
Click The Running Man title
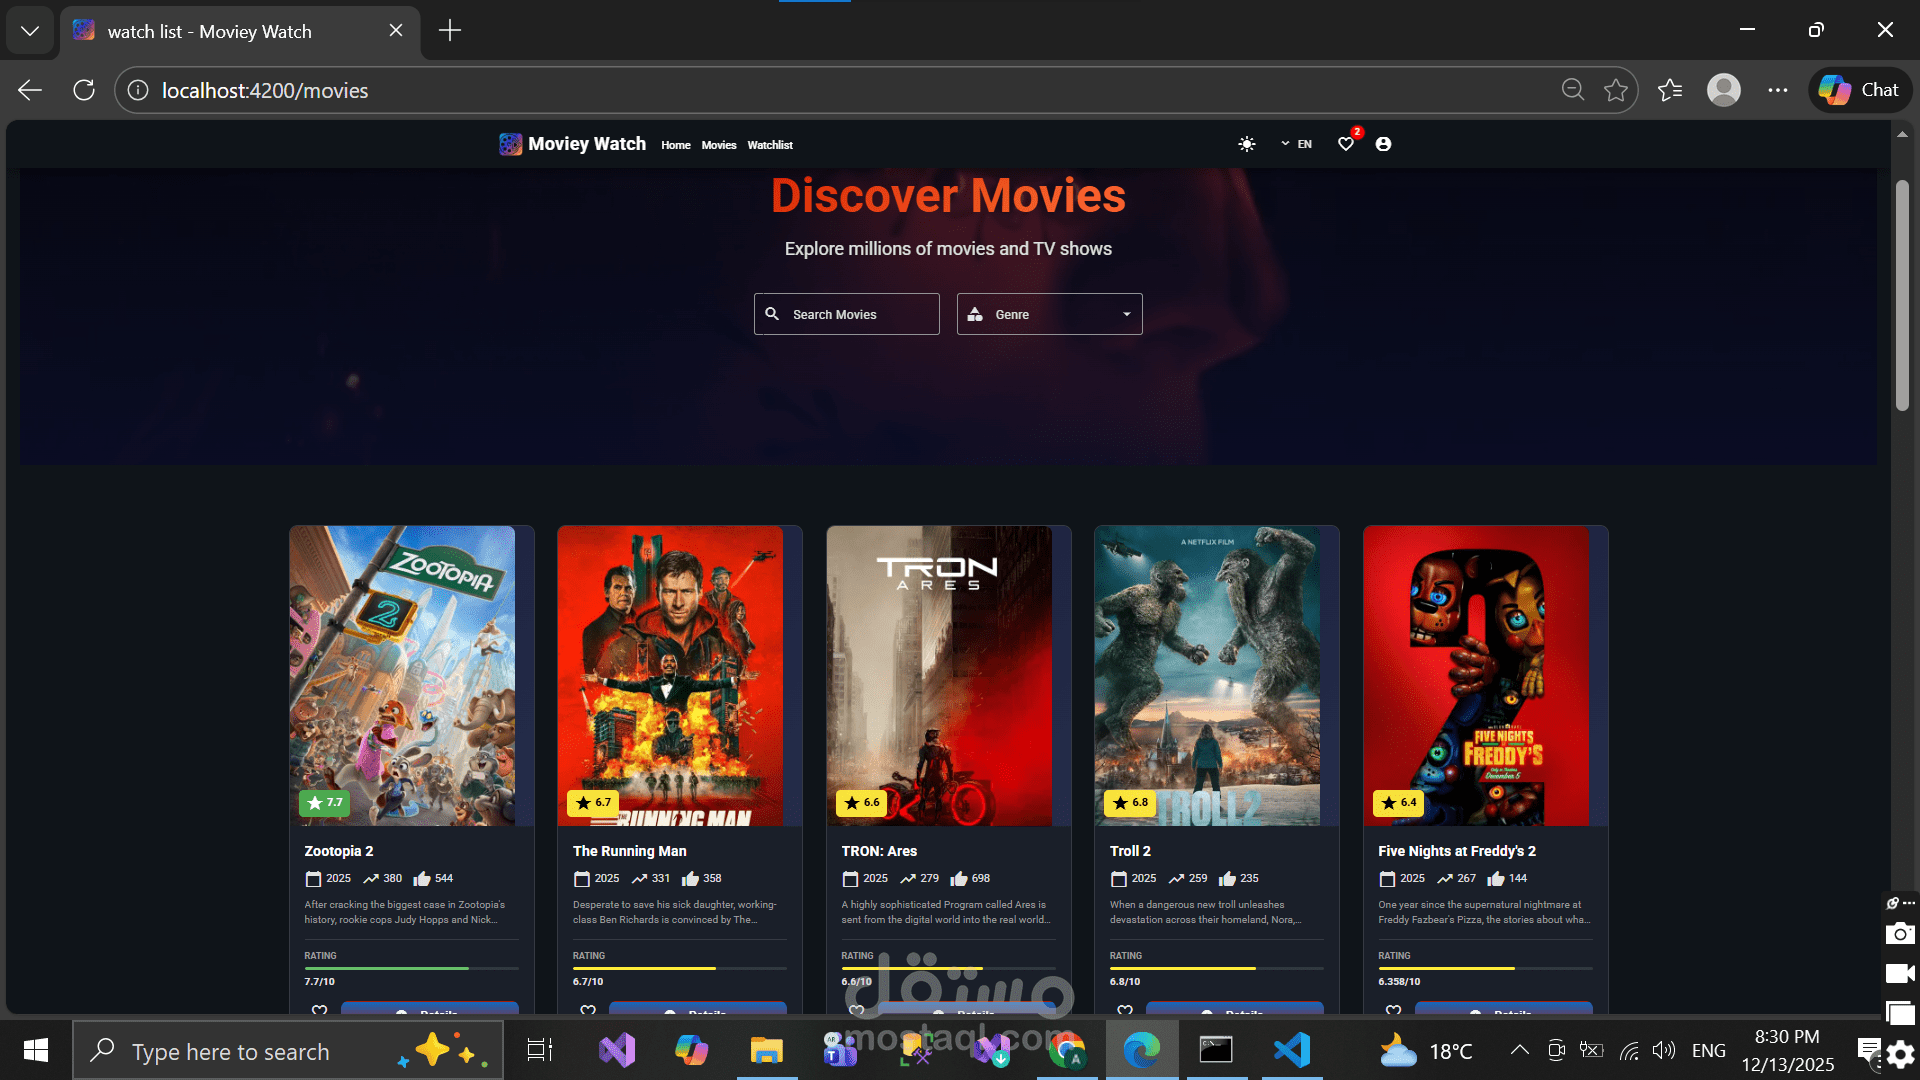pos(630,851)
